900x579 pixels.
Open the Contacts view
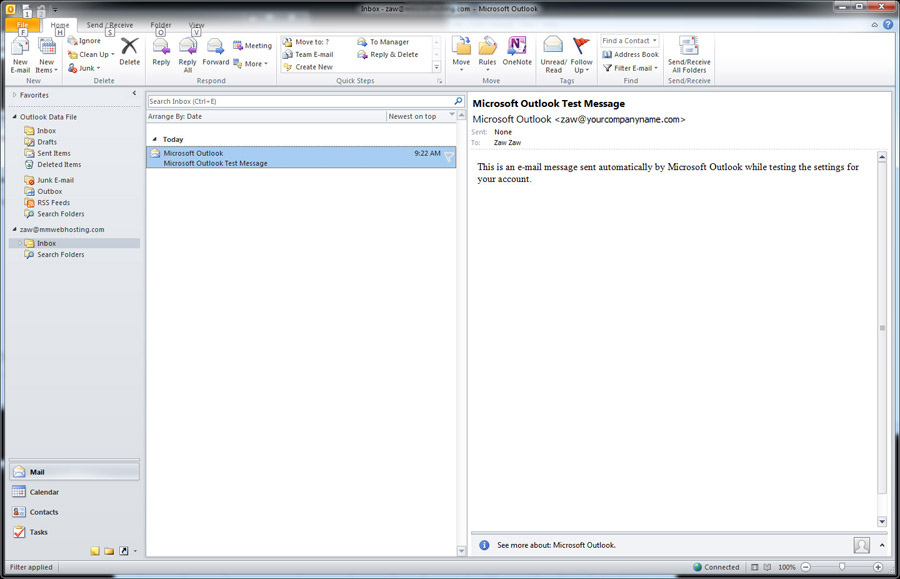point(74,512)
